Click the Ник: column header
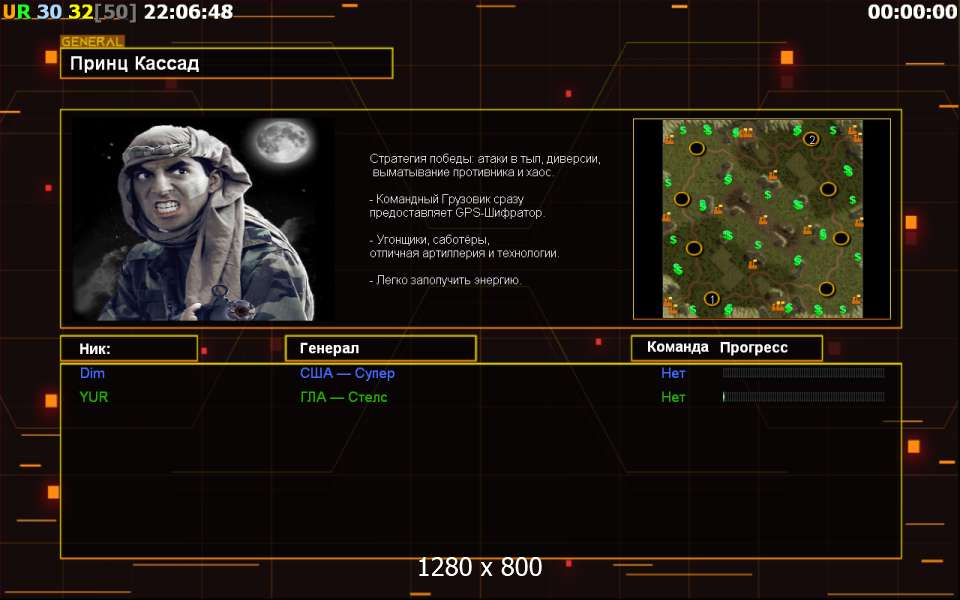 pyautogui.click(x=128, y=348)
